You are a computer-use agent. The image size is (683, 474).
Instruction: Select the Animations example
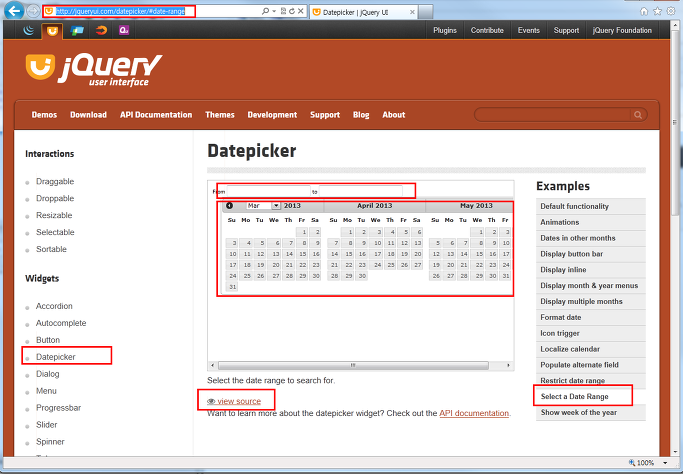point(591,222)
